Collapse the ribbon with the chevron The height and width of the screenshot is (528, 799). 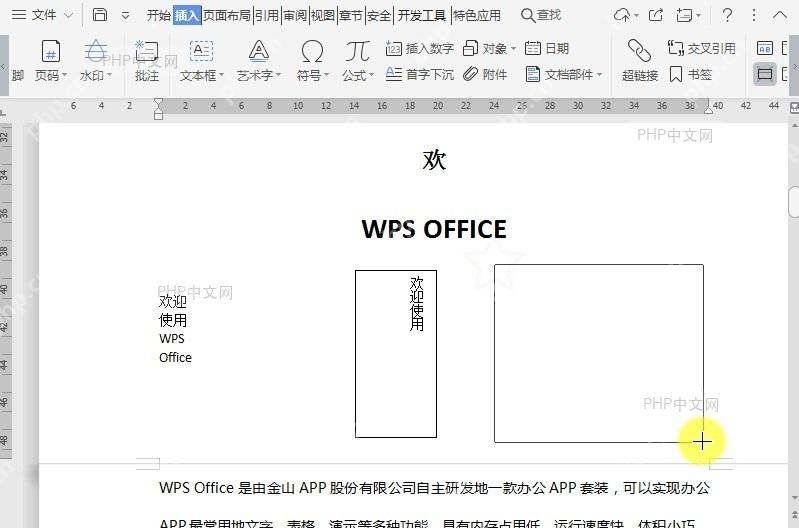click(780, 15)
